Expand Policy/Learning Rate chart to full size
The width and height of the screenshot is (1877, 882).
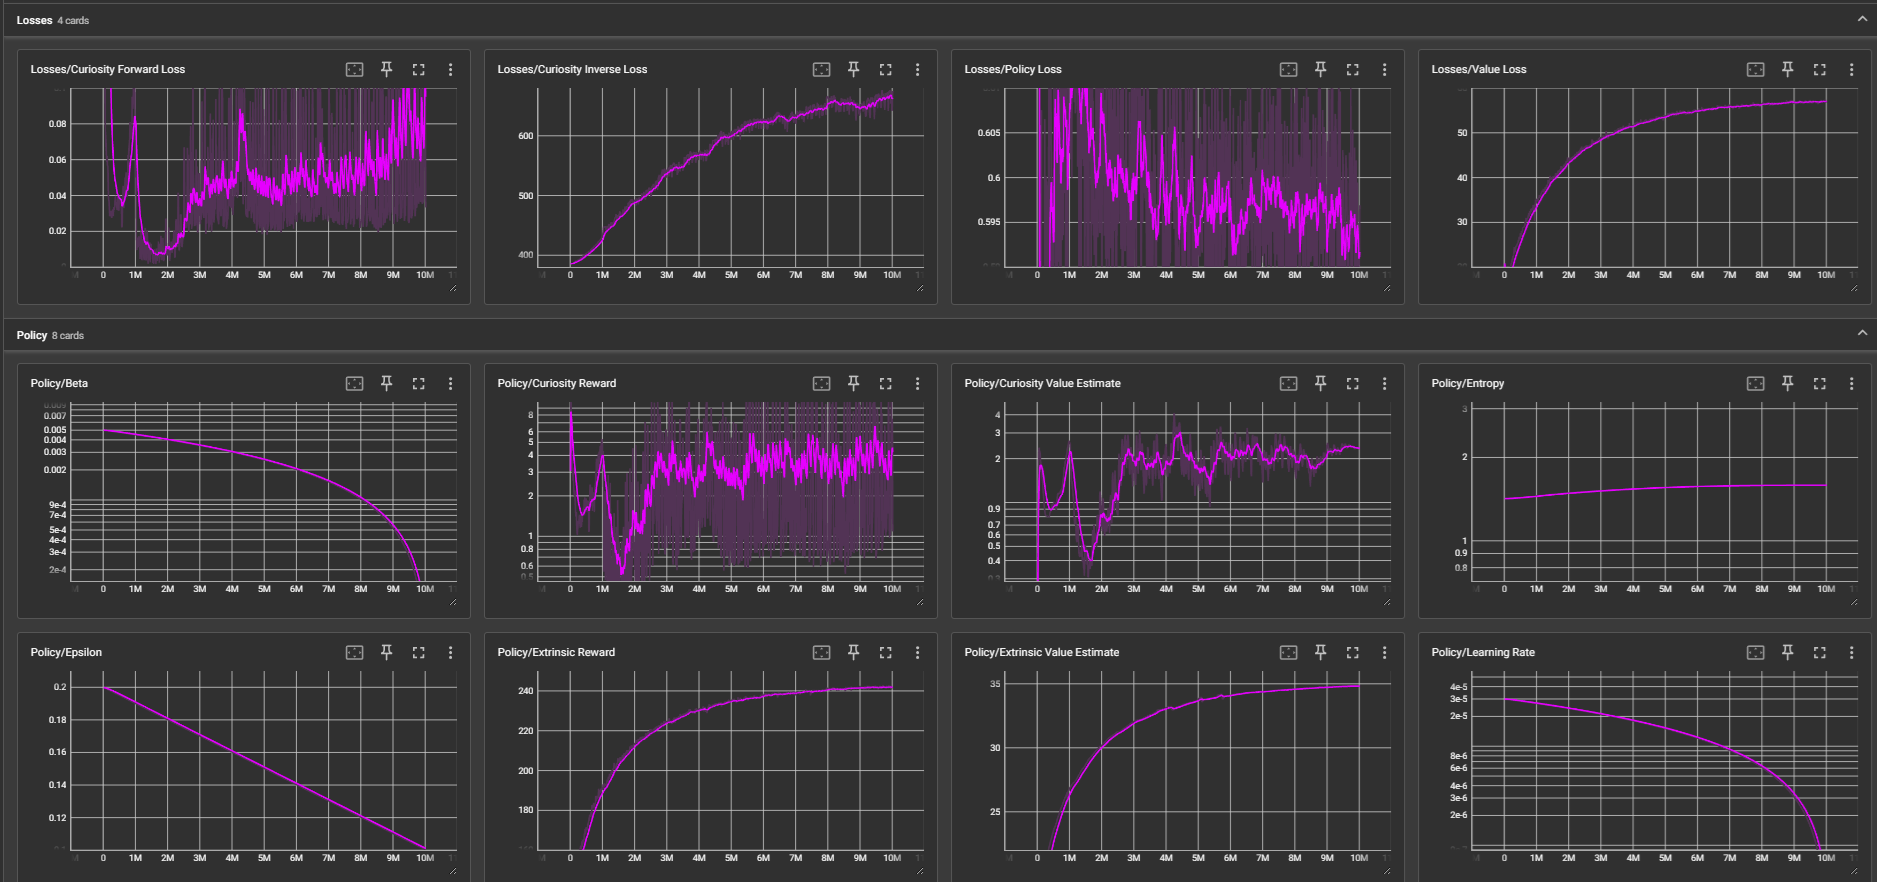(x=1819, y=652)
